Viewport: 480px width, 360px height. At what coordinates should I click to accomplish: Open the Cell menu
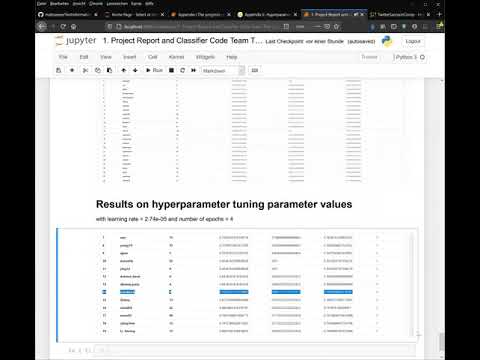click(152, 57)
